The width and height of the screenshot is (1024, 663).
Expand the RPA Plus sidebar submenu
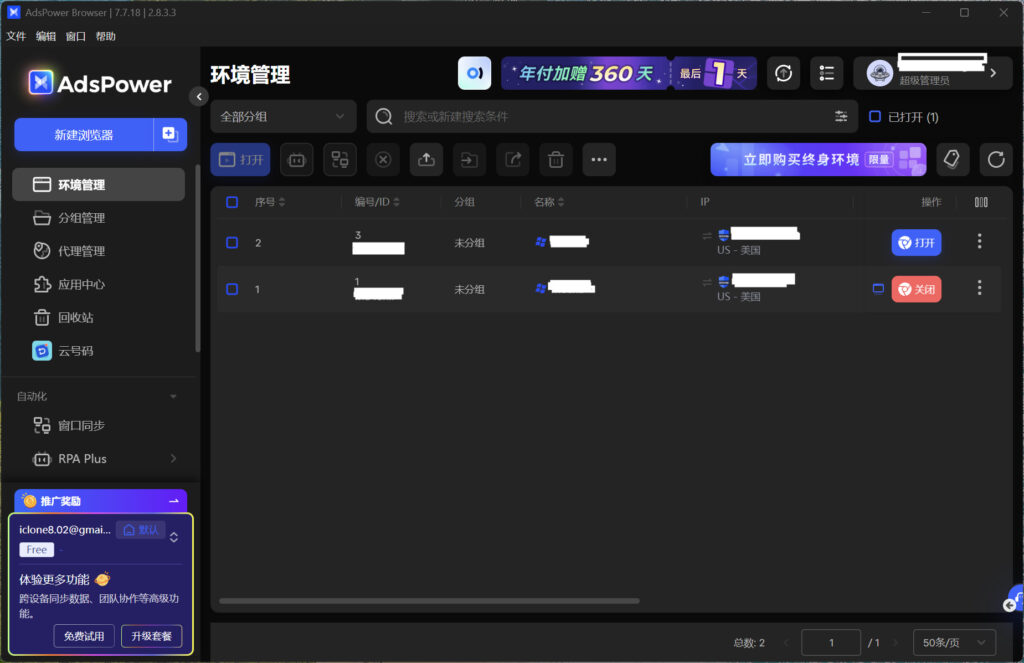(173, 459)
